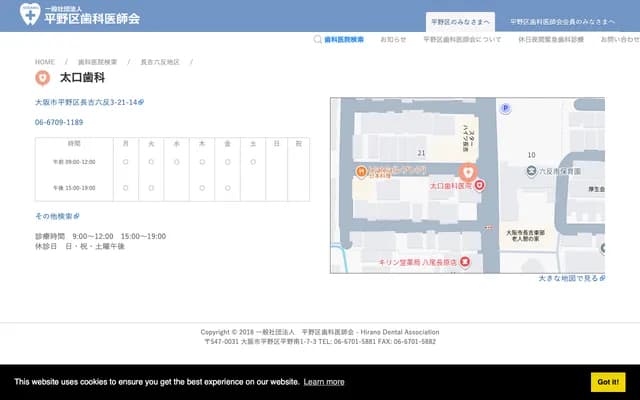
Task: Click the orange tooth pin beside 太口歯科 title
Action: (42, 77)
